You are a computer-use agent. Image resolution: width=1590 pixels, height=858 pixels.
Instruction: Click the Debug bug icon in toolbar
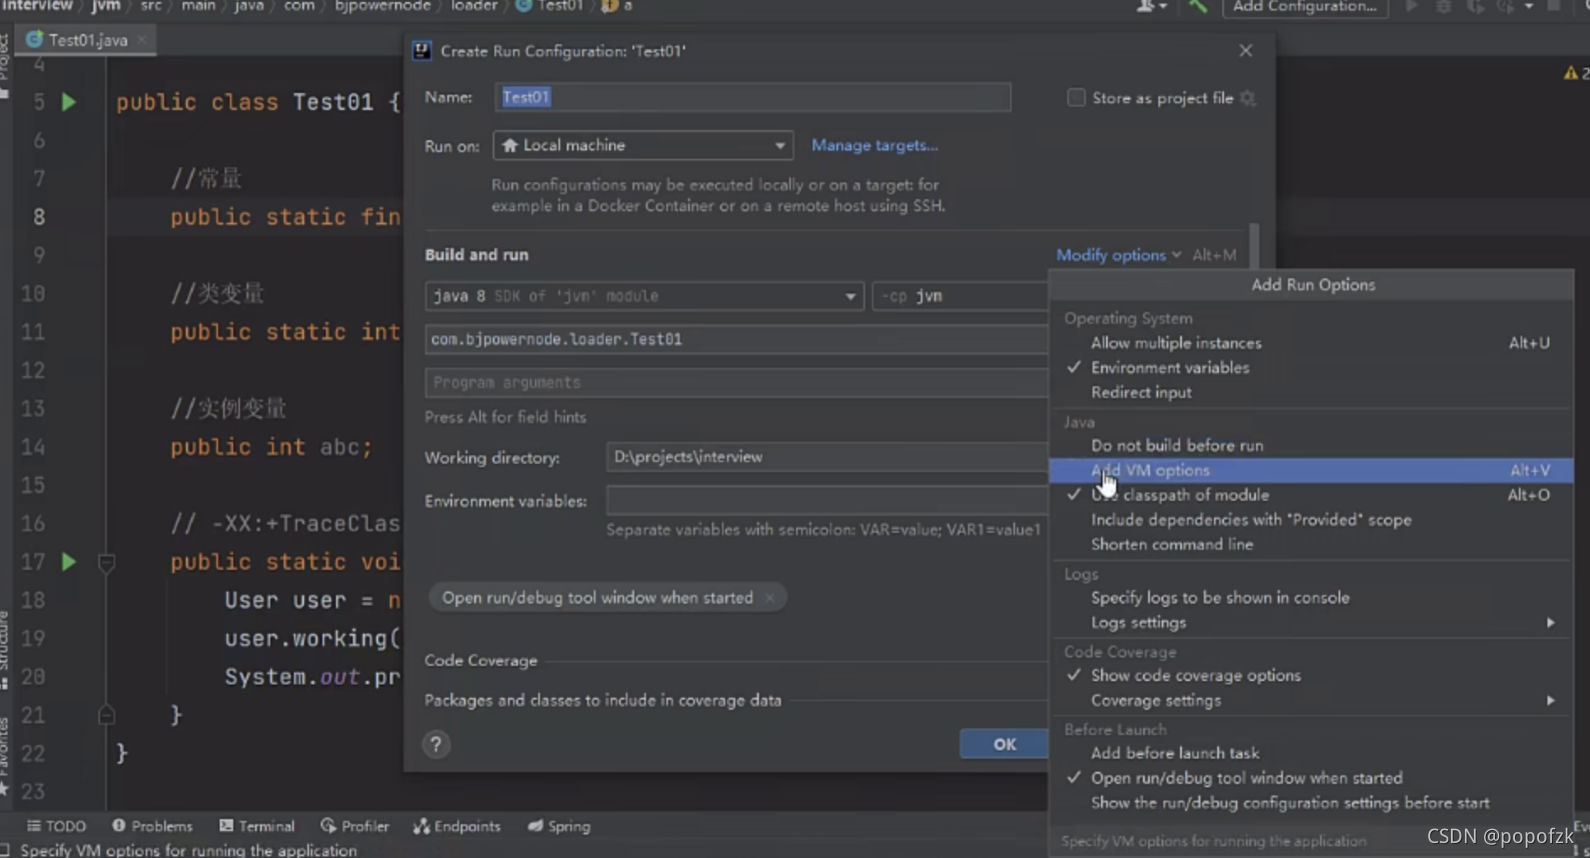tap(1443, 7)
